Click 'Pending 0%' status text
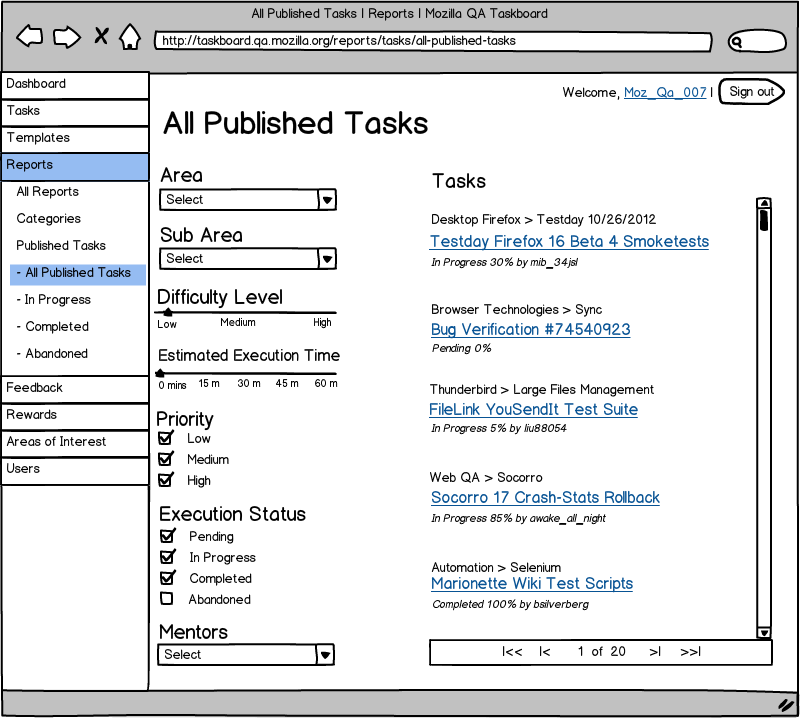800x718 pixels. (x=461, y=348)
